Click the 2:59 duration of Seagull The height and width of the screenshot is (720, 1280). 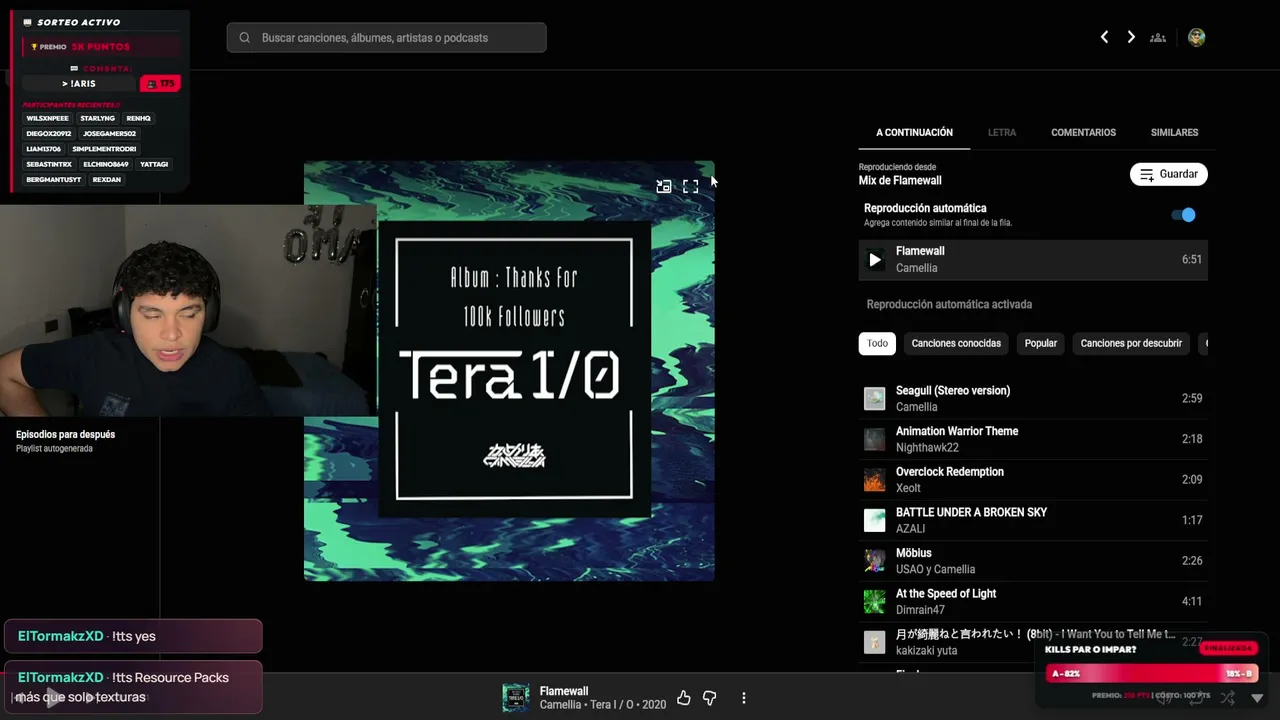[x=1192, y=398]
